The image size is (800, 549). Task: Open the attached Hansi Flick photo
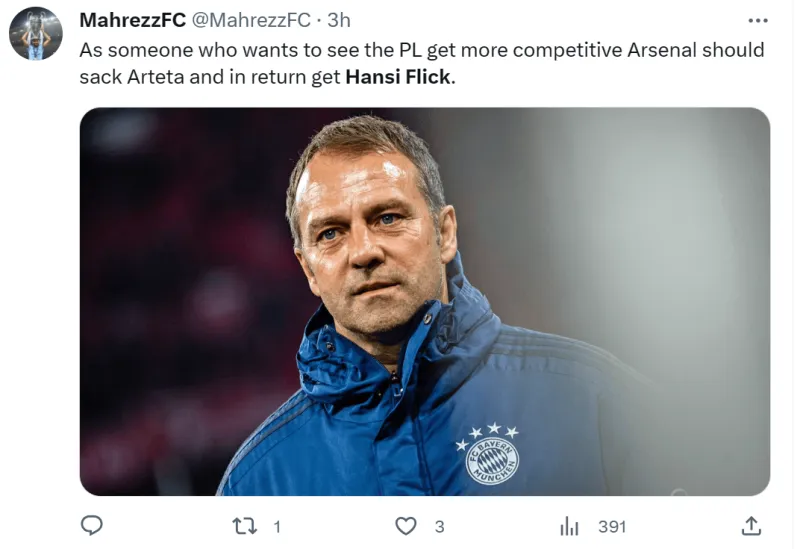pos(424,301)
